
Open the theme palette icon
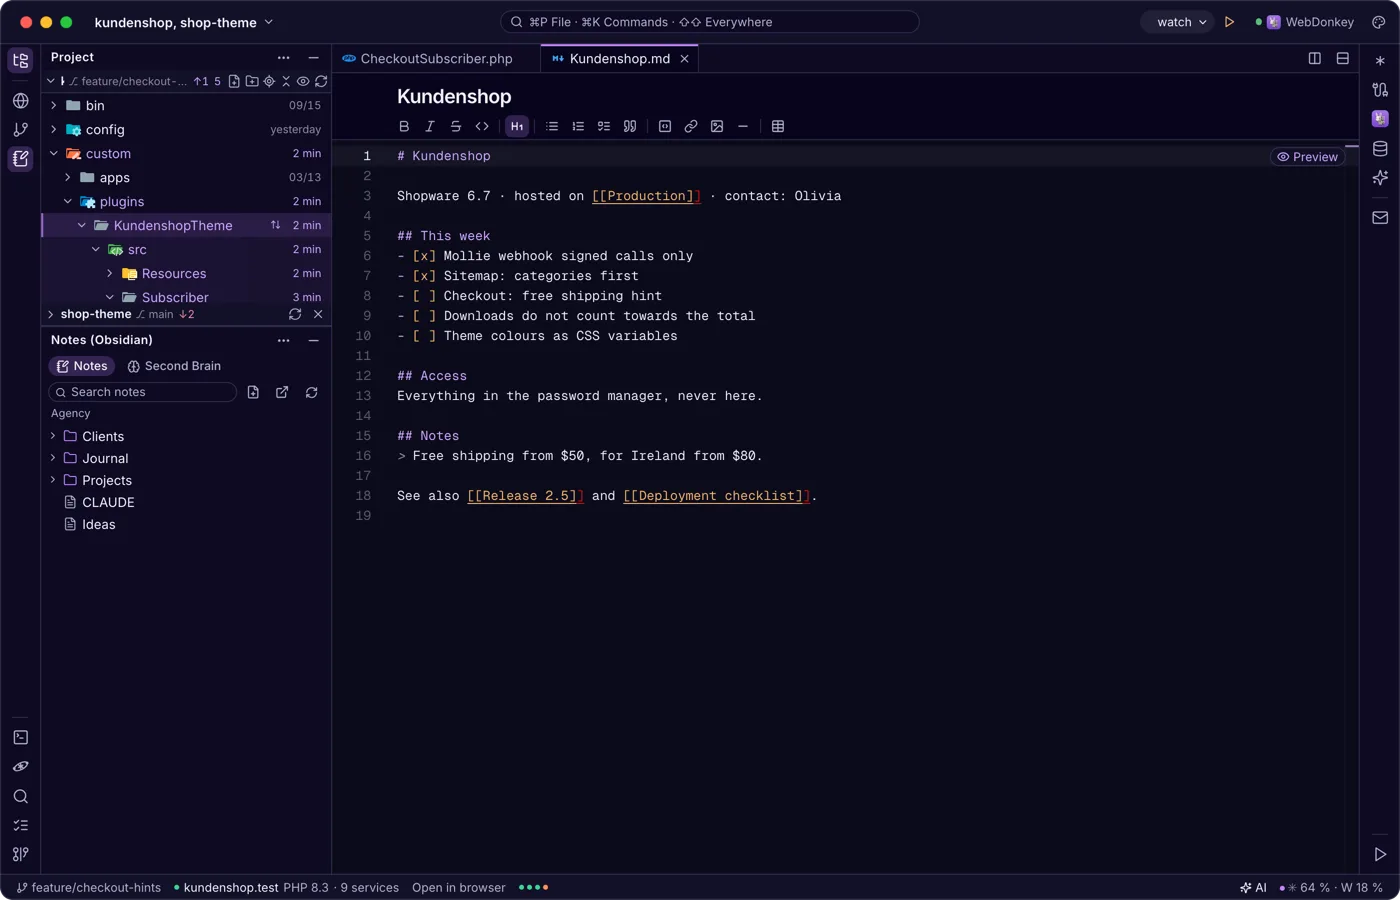click(1379, 22)
